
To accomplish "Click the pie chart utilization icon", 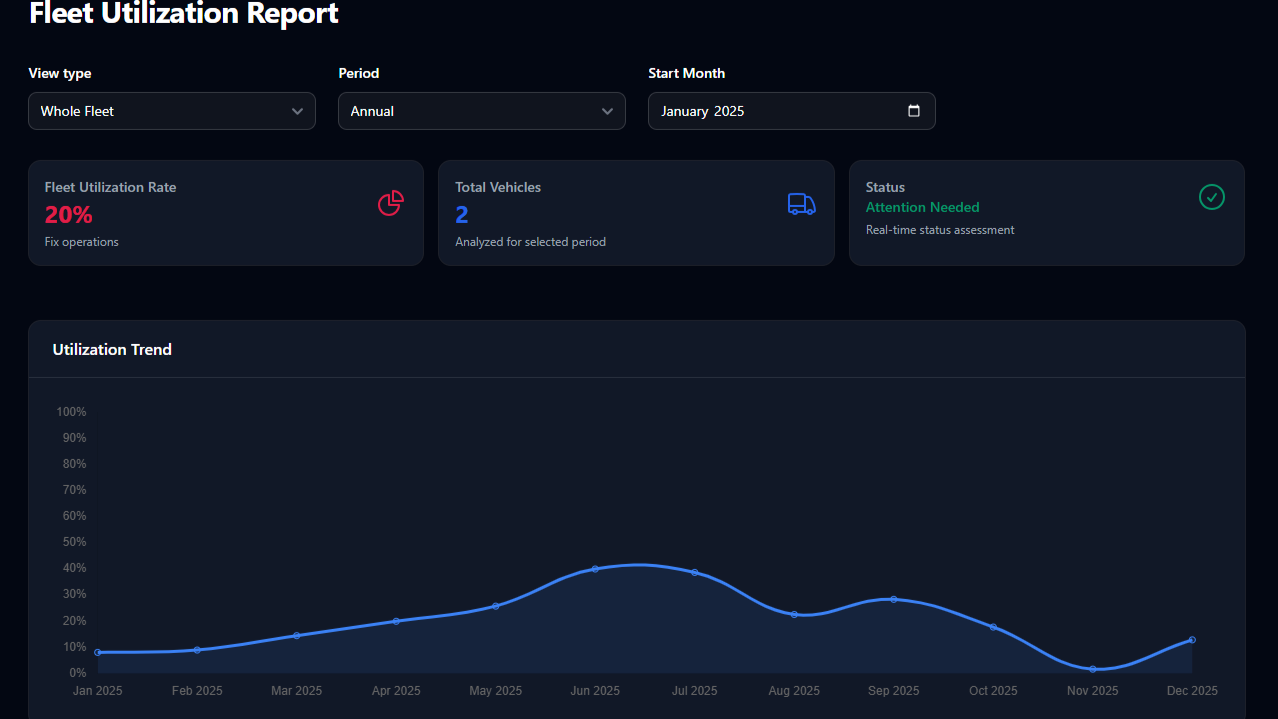I will tap(390, 203).
